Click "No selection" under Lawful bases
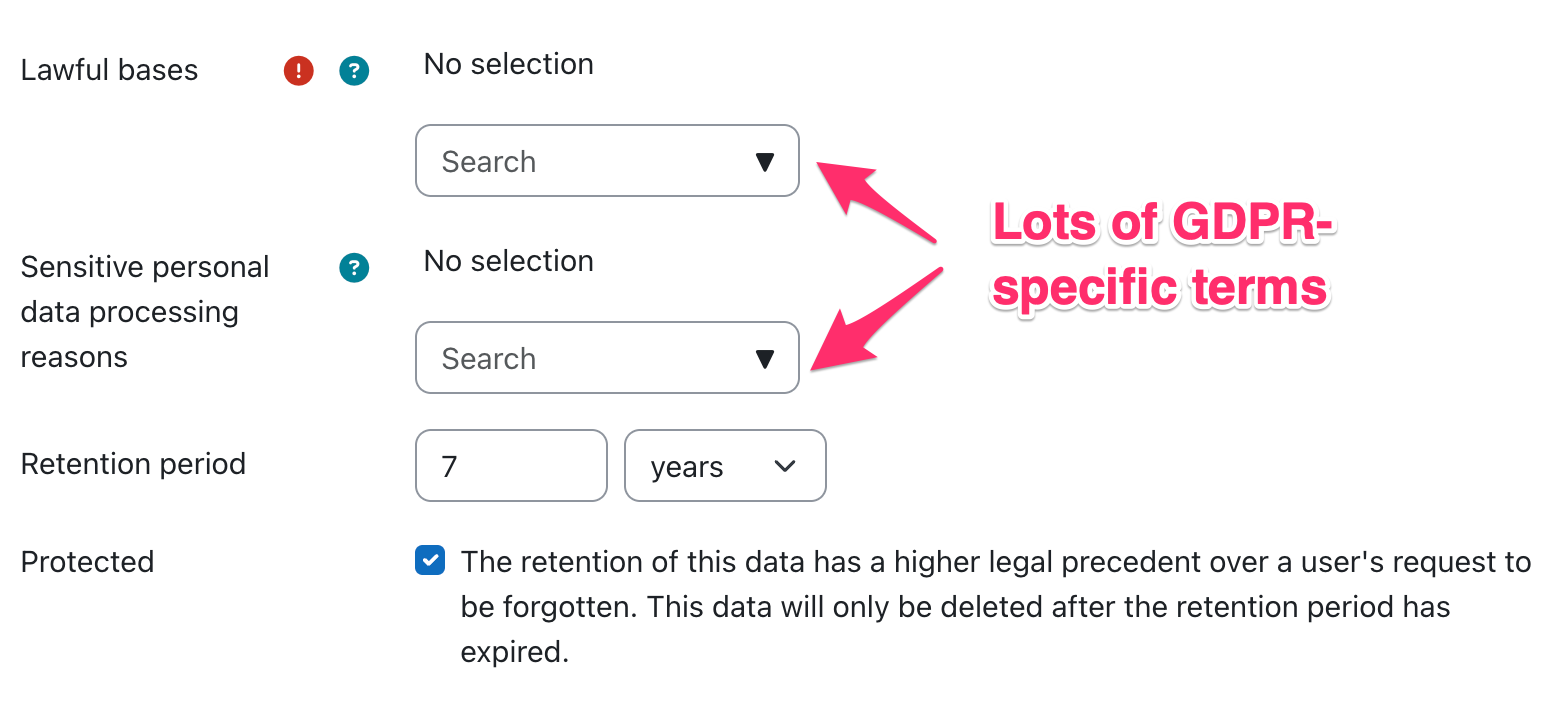 point(508,64)
